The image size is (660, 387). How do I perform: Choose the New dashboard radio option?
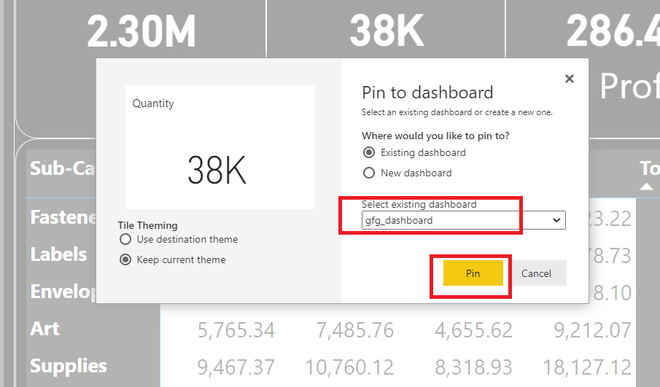click(x=369, y=173)
